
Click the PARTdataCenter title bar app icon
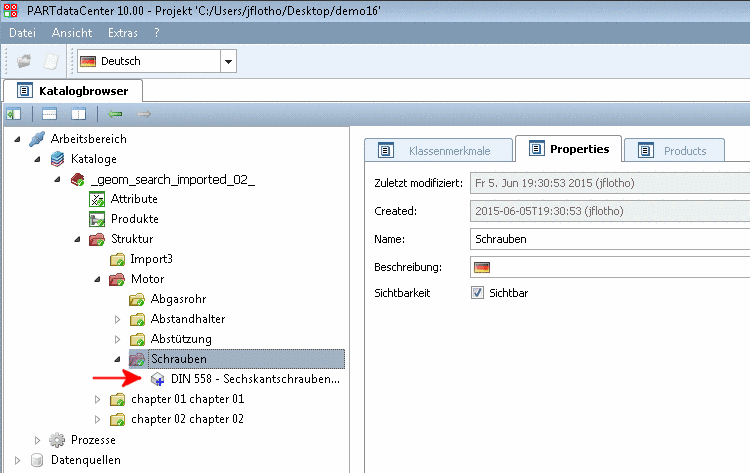pos(11,11)
